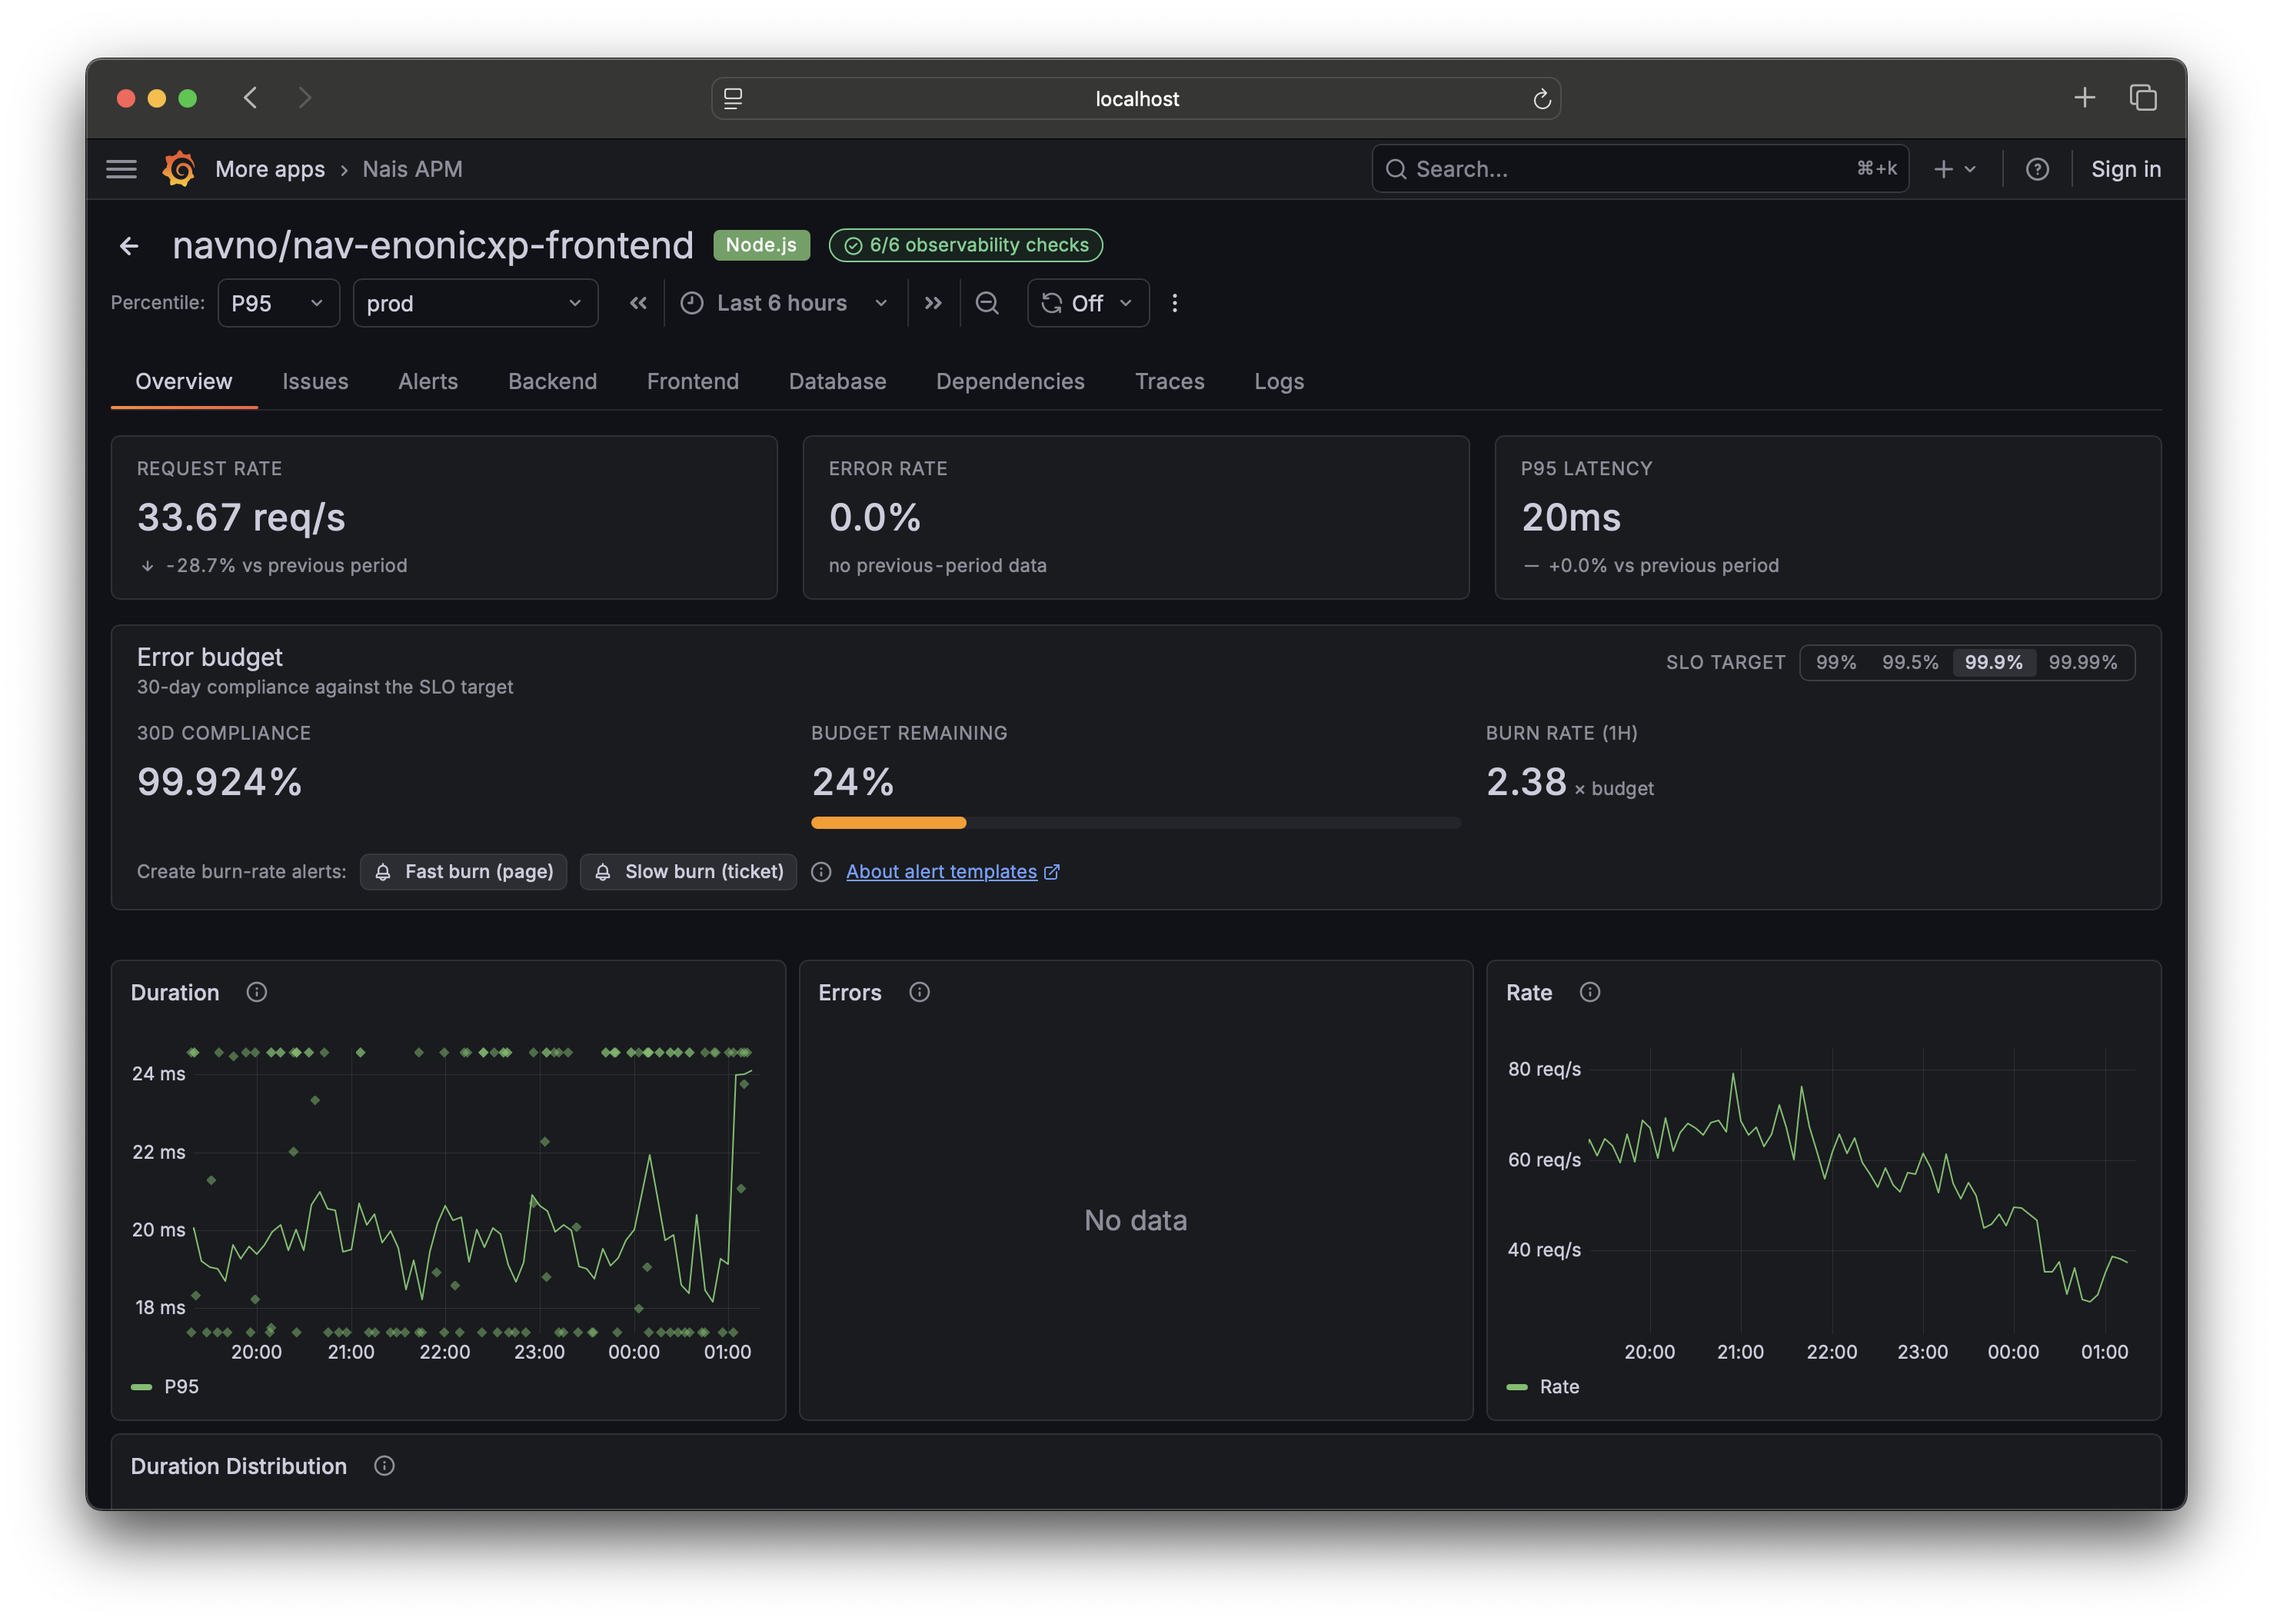This screenshot has width=2273, height=1624.
Task: Switch to the Database tab
Action: click(838, 381)
